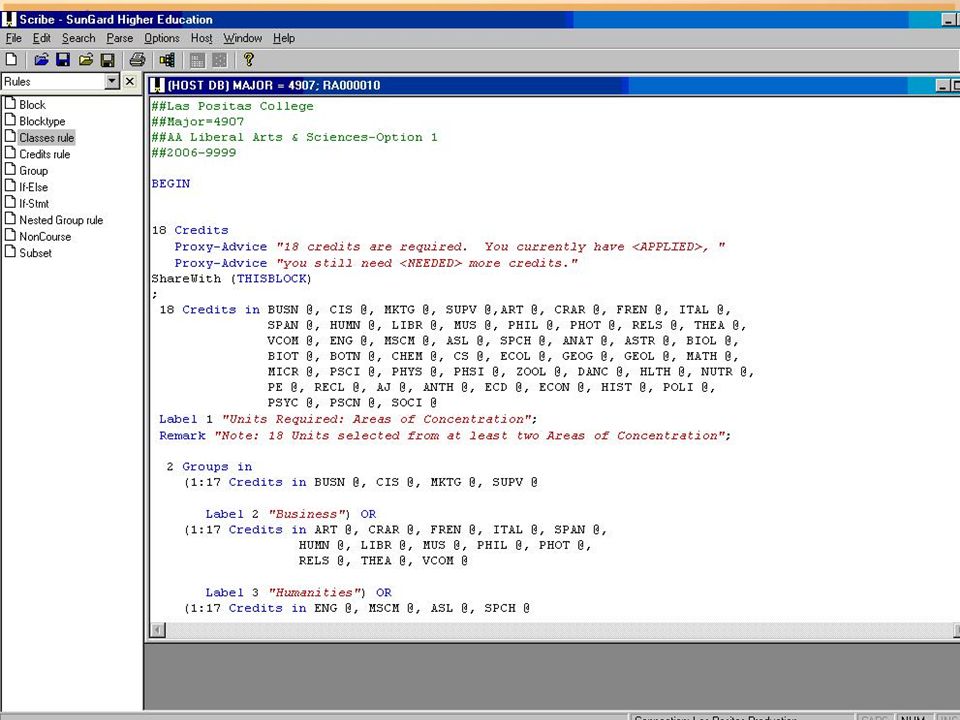
Task: Click the Help question mark icon
Action: pos(248,59)
